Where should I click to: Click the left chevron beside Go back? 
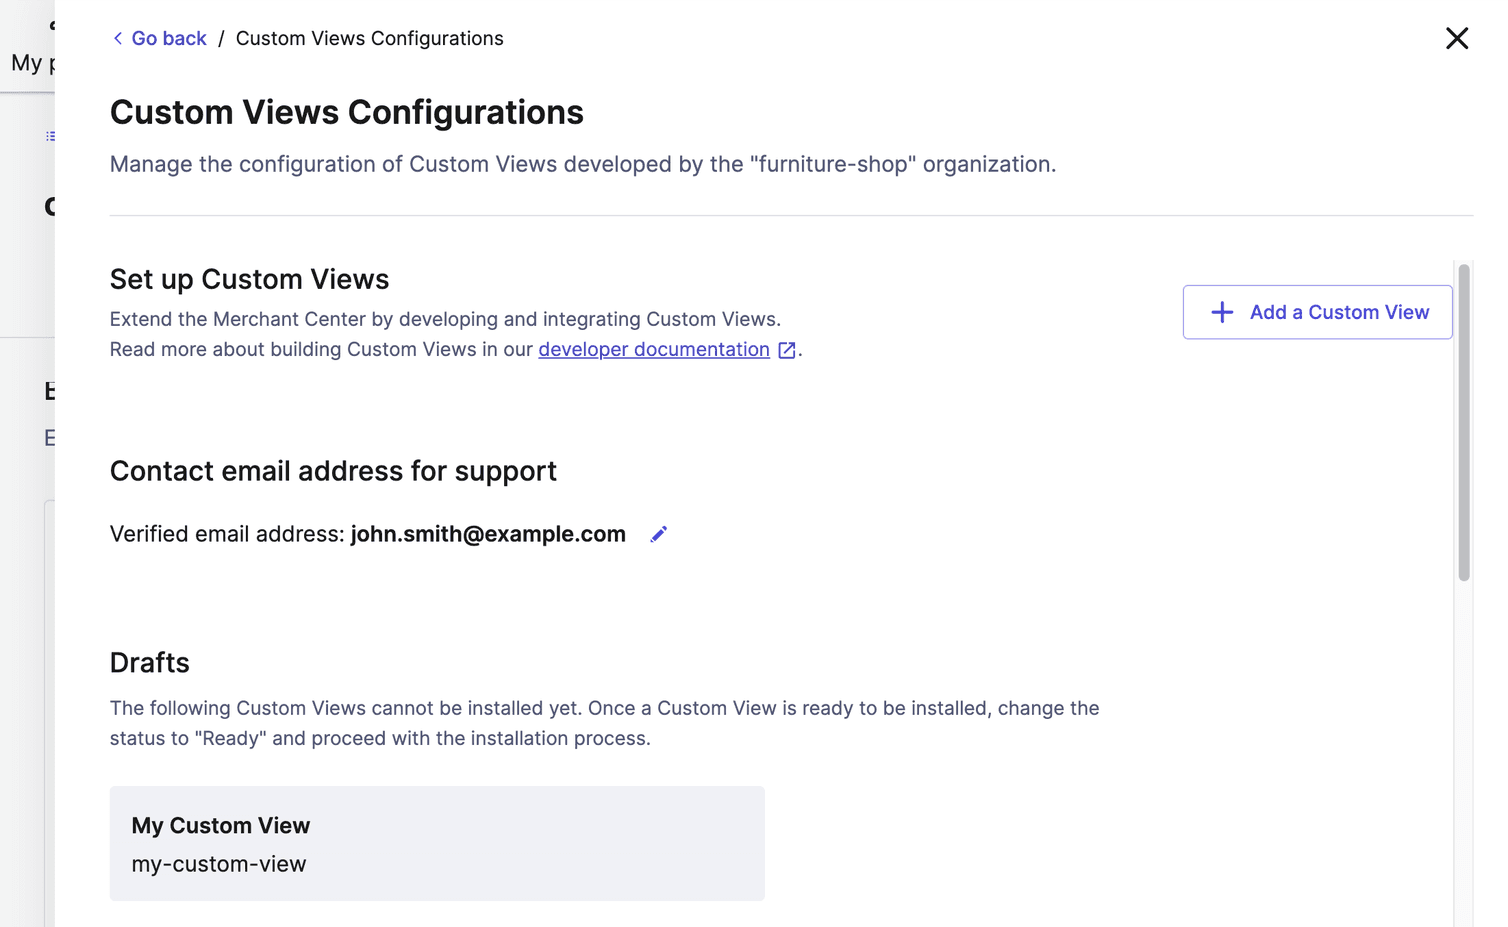pos(118,38)
